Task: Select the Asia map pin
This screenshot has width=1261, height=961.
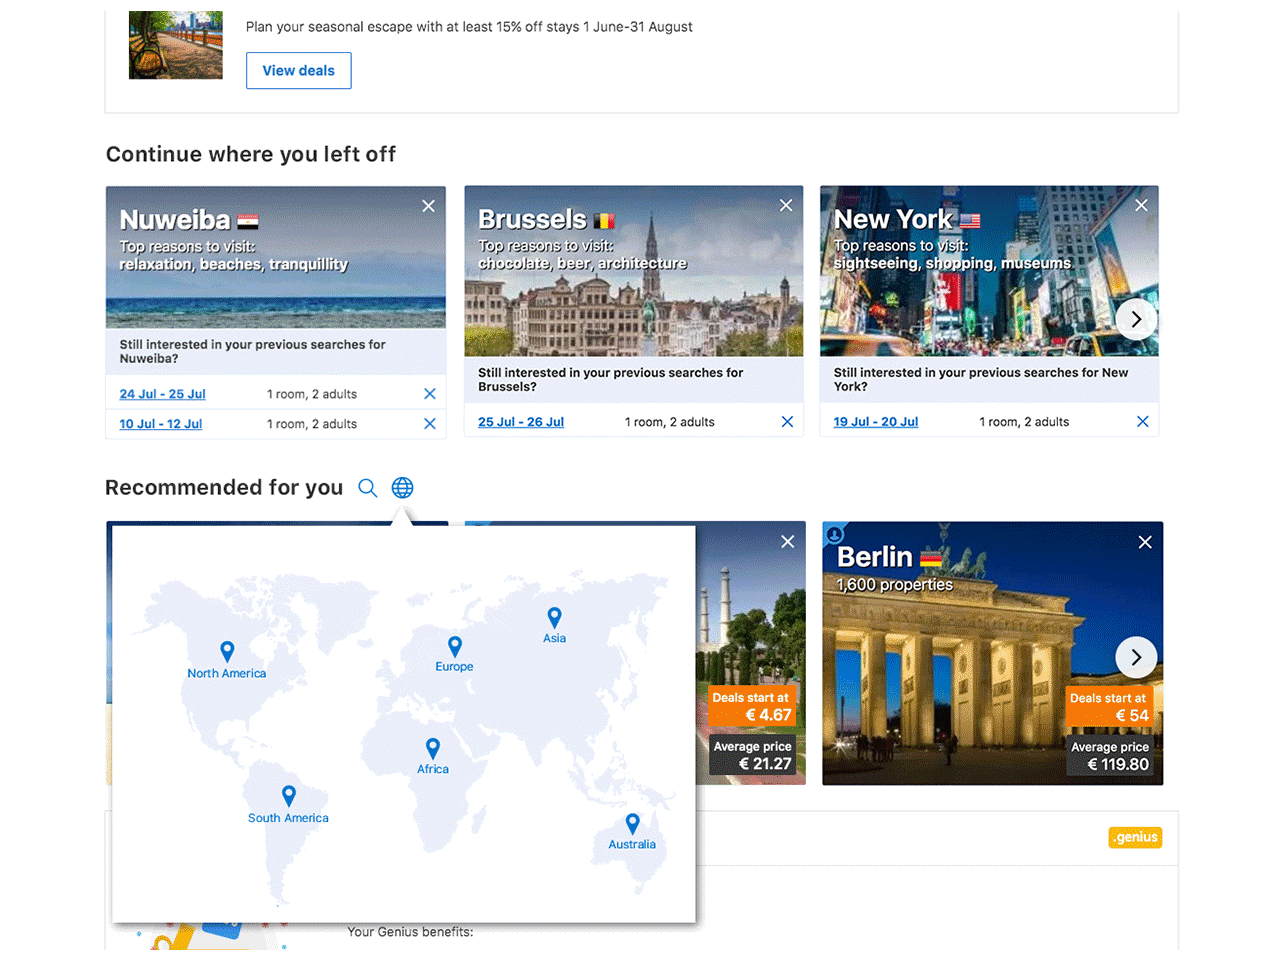Action: (x=554, y=618)
